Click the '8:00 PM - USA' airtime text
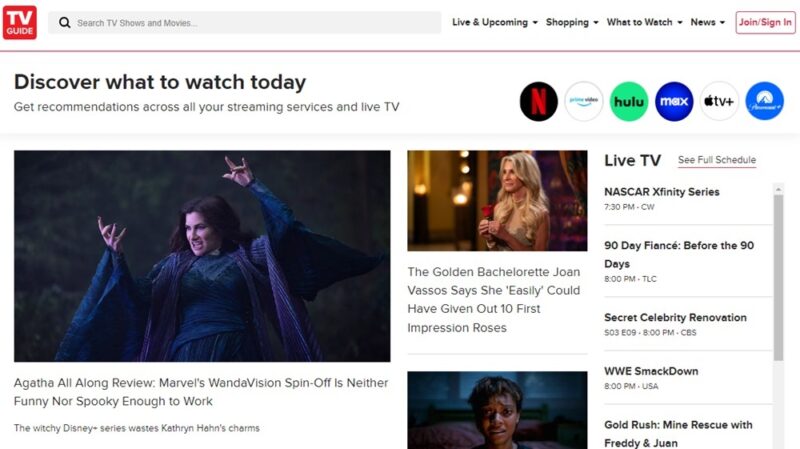Image resolution: width=800 pixels, height=449 pixels. click(631, 386)
